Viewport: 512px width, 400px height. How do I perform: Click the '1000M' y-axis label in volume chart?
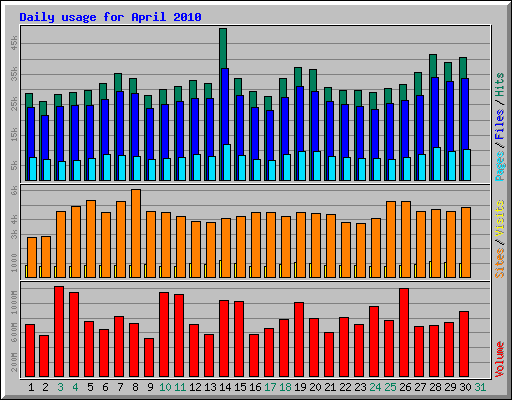(x=14, y=302)
